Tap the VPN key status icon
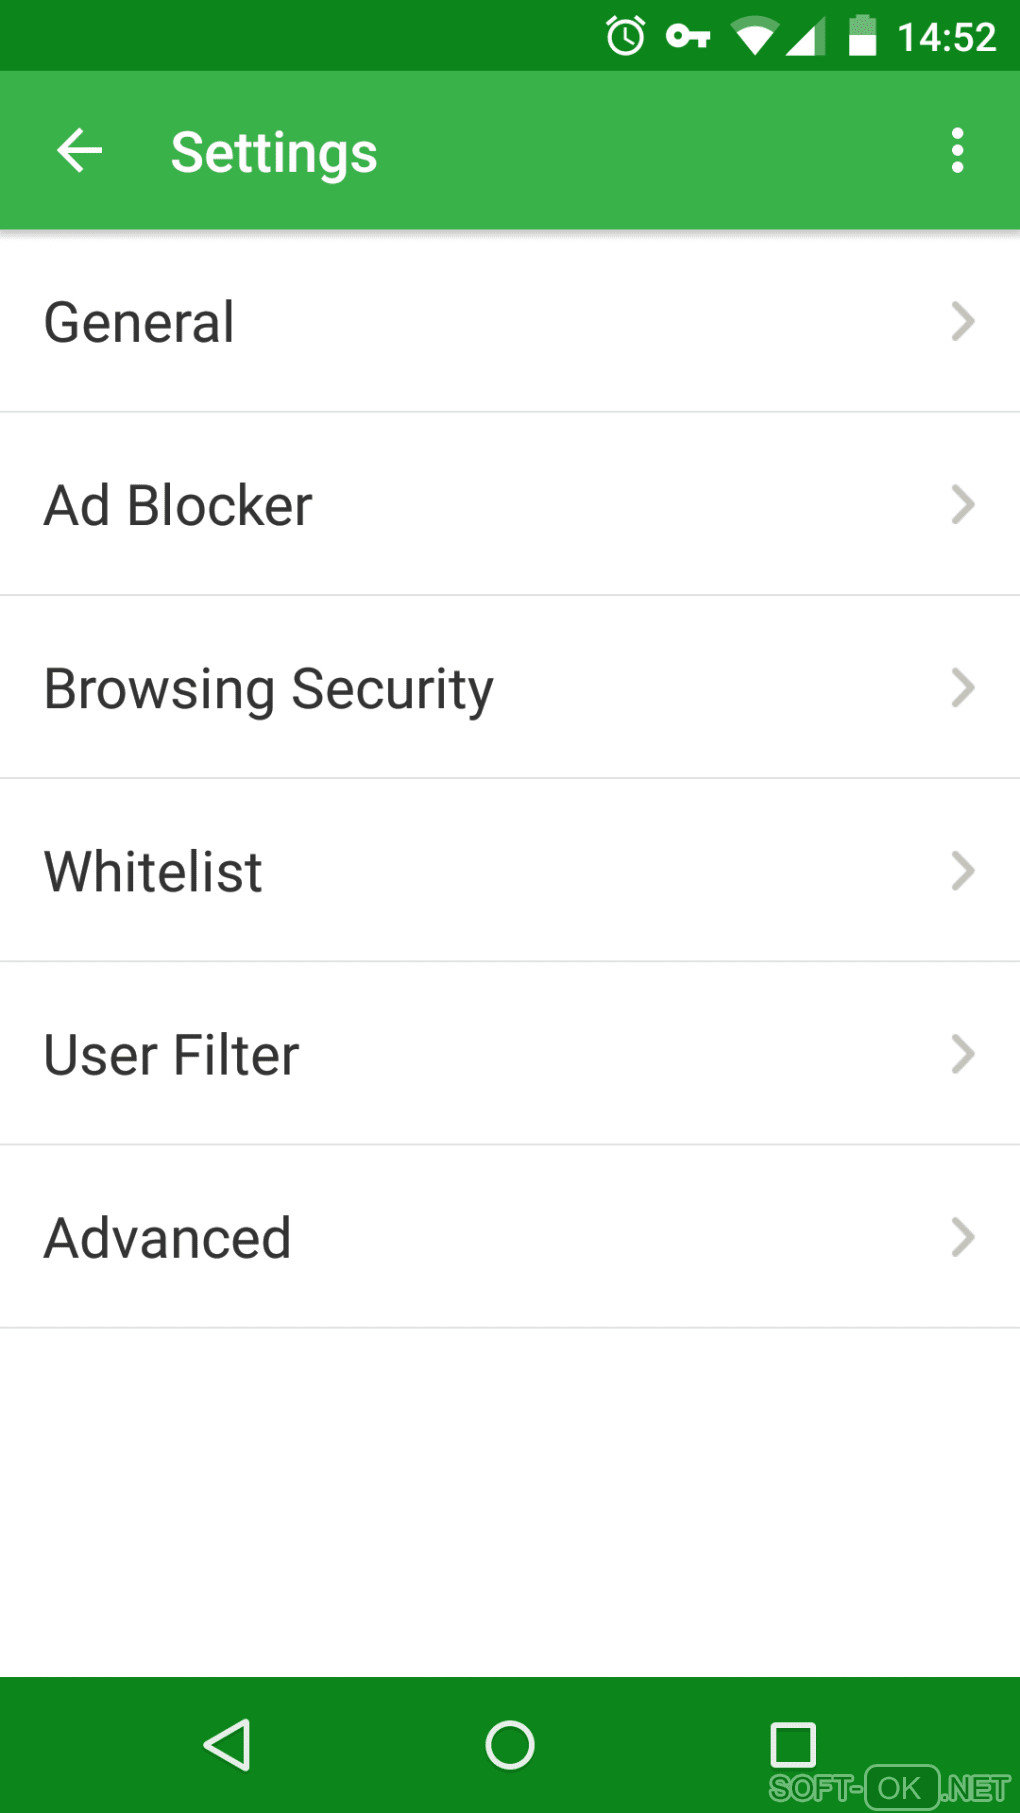This screenshot has width=1020, height=1813. [688, 37]
